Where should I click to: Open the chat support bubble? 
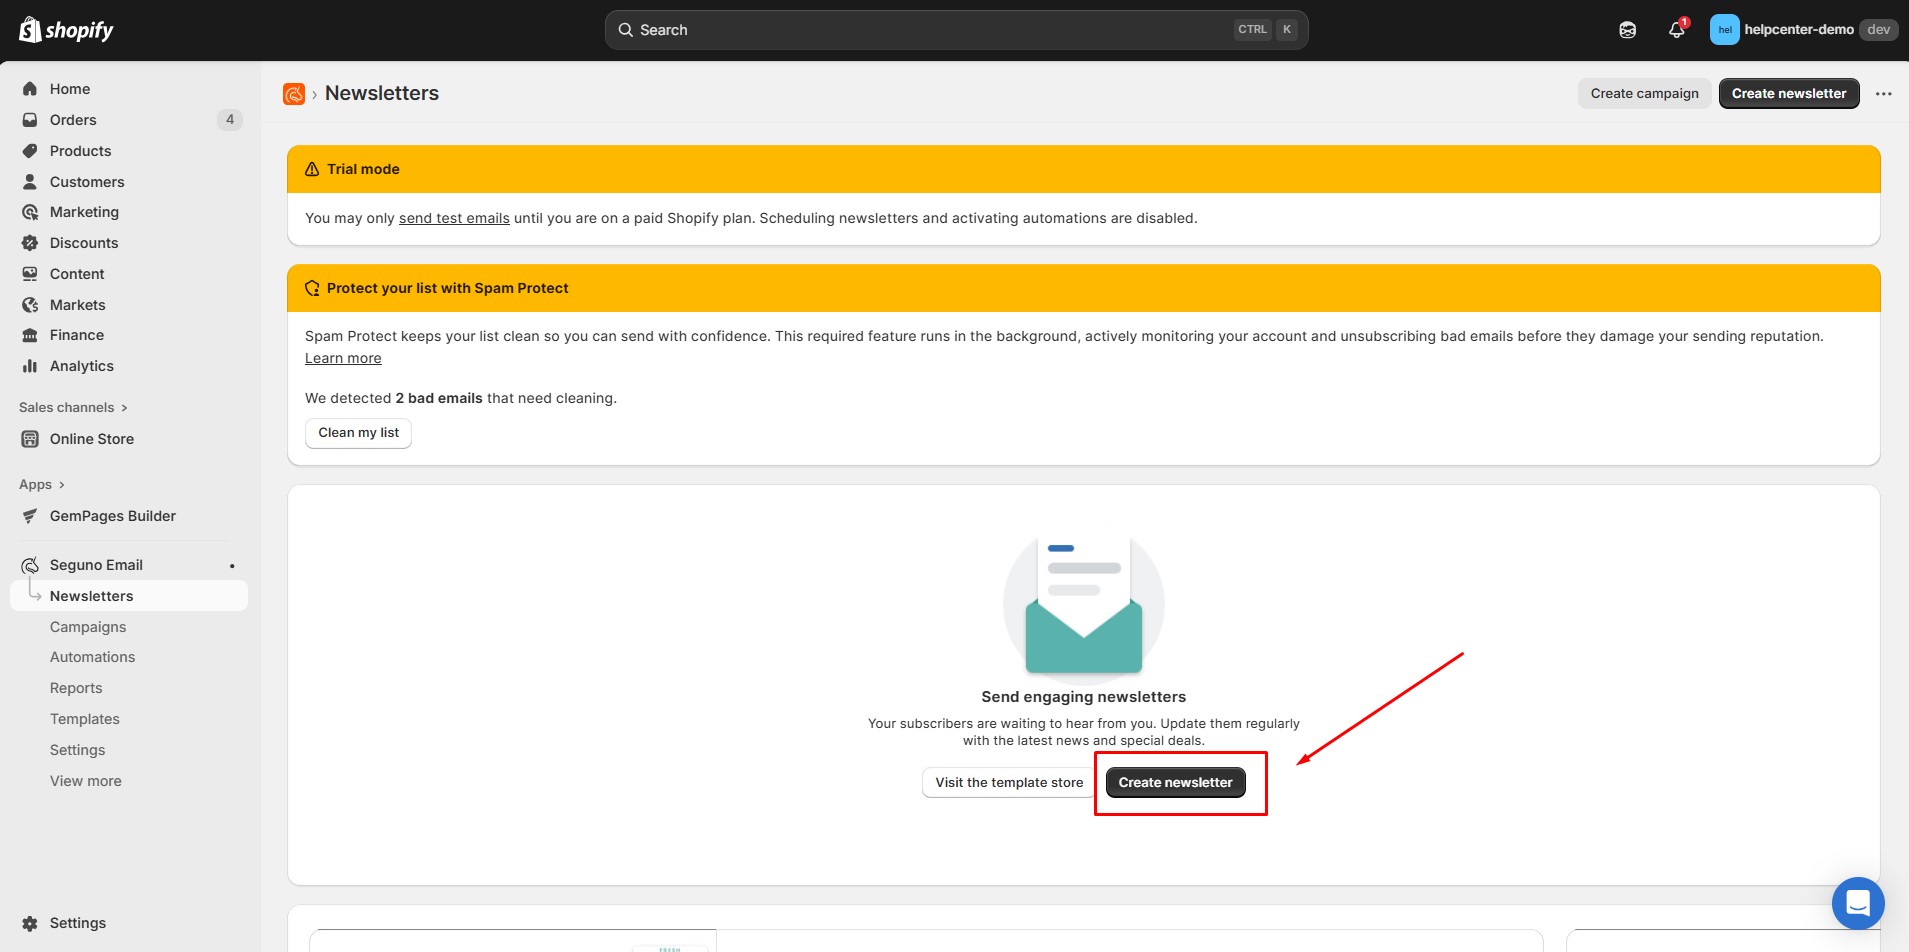point(1857,903)
